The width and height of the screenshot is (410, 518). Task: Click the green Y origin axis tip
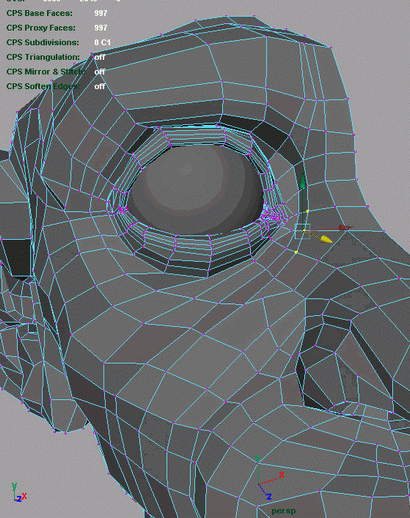pos(258,458)
